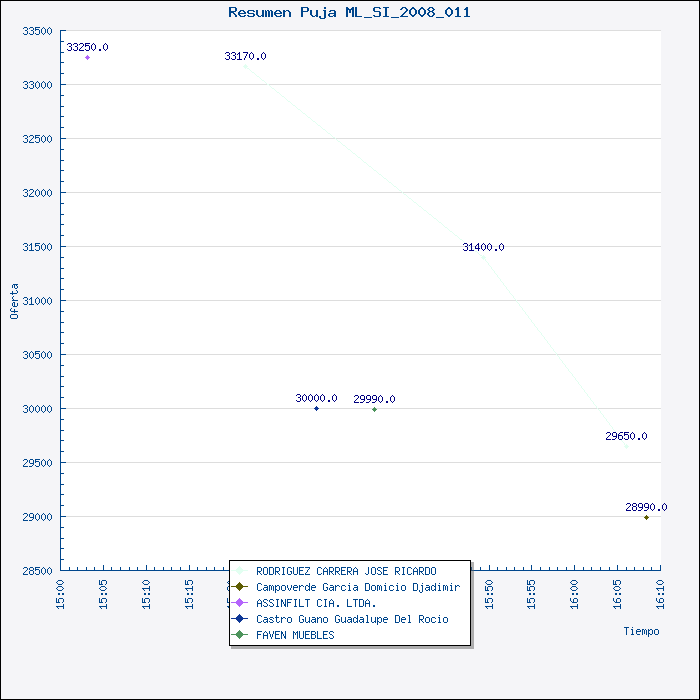Click the purple ASSINFILT legend swatch
The height and width of the screenshot is (700, 700).
pos(240,603)
